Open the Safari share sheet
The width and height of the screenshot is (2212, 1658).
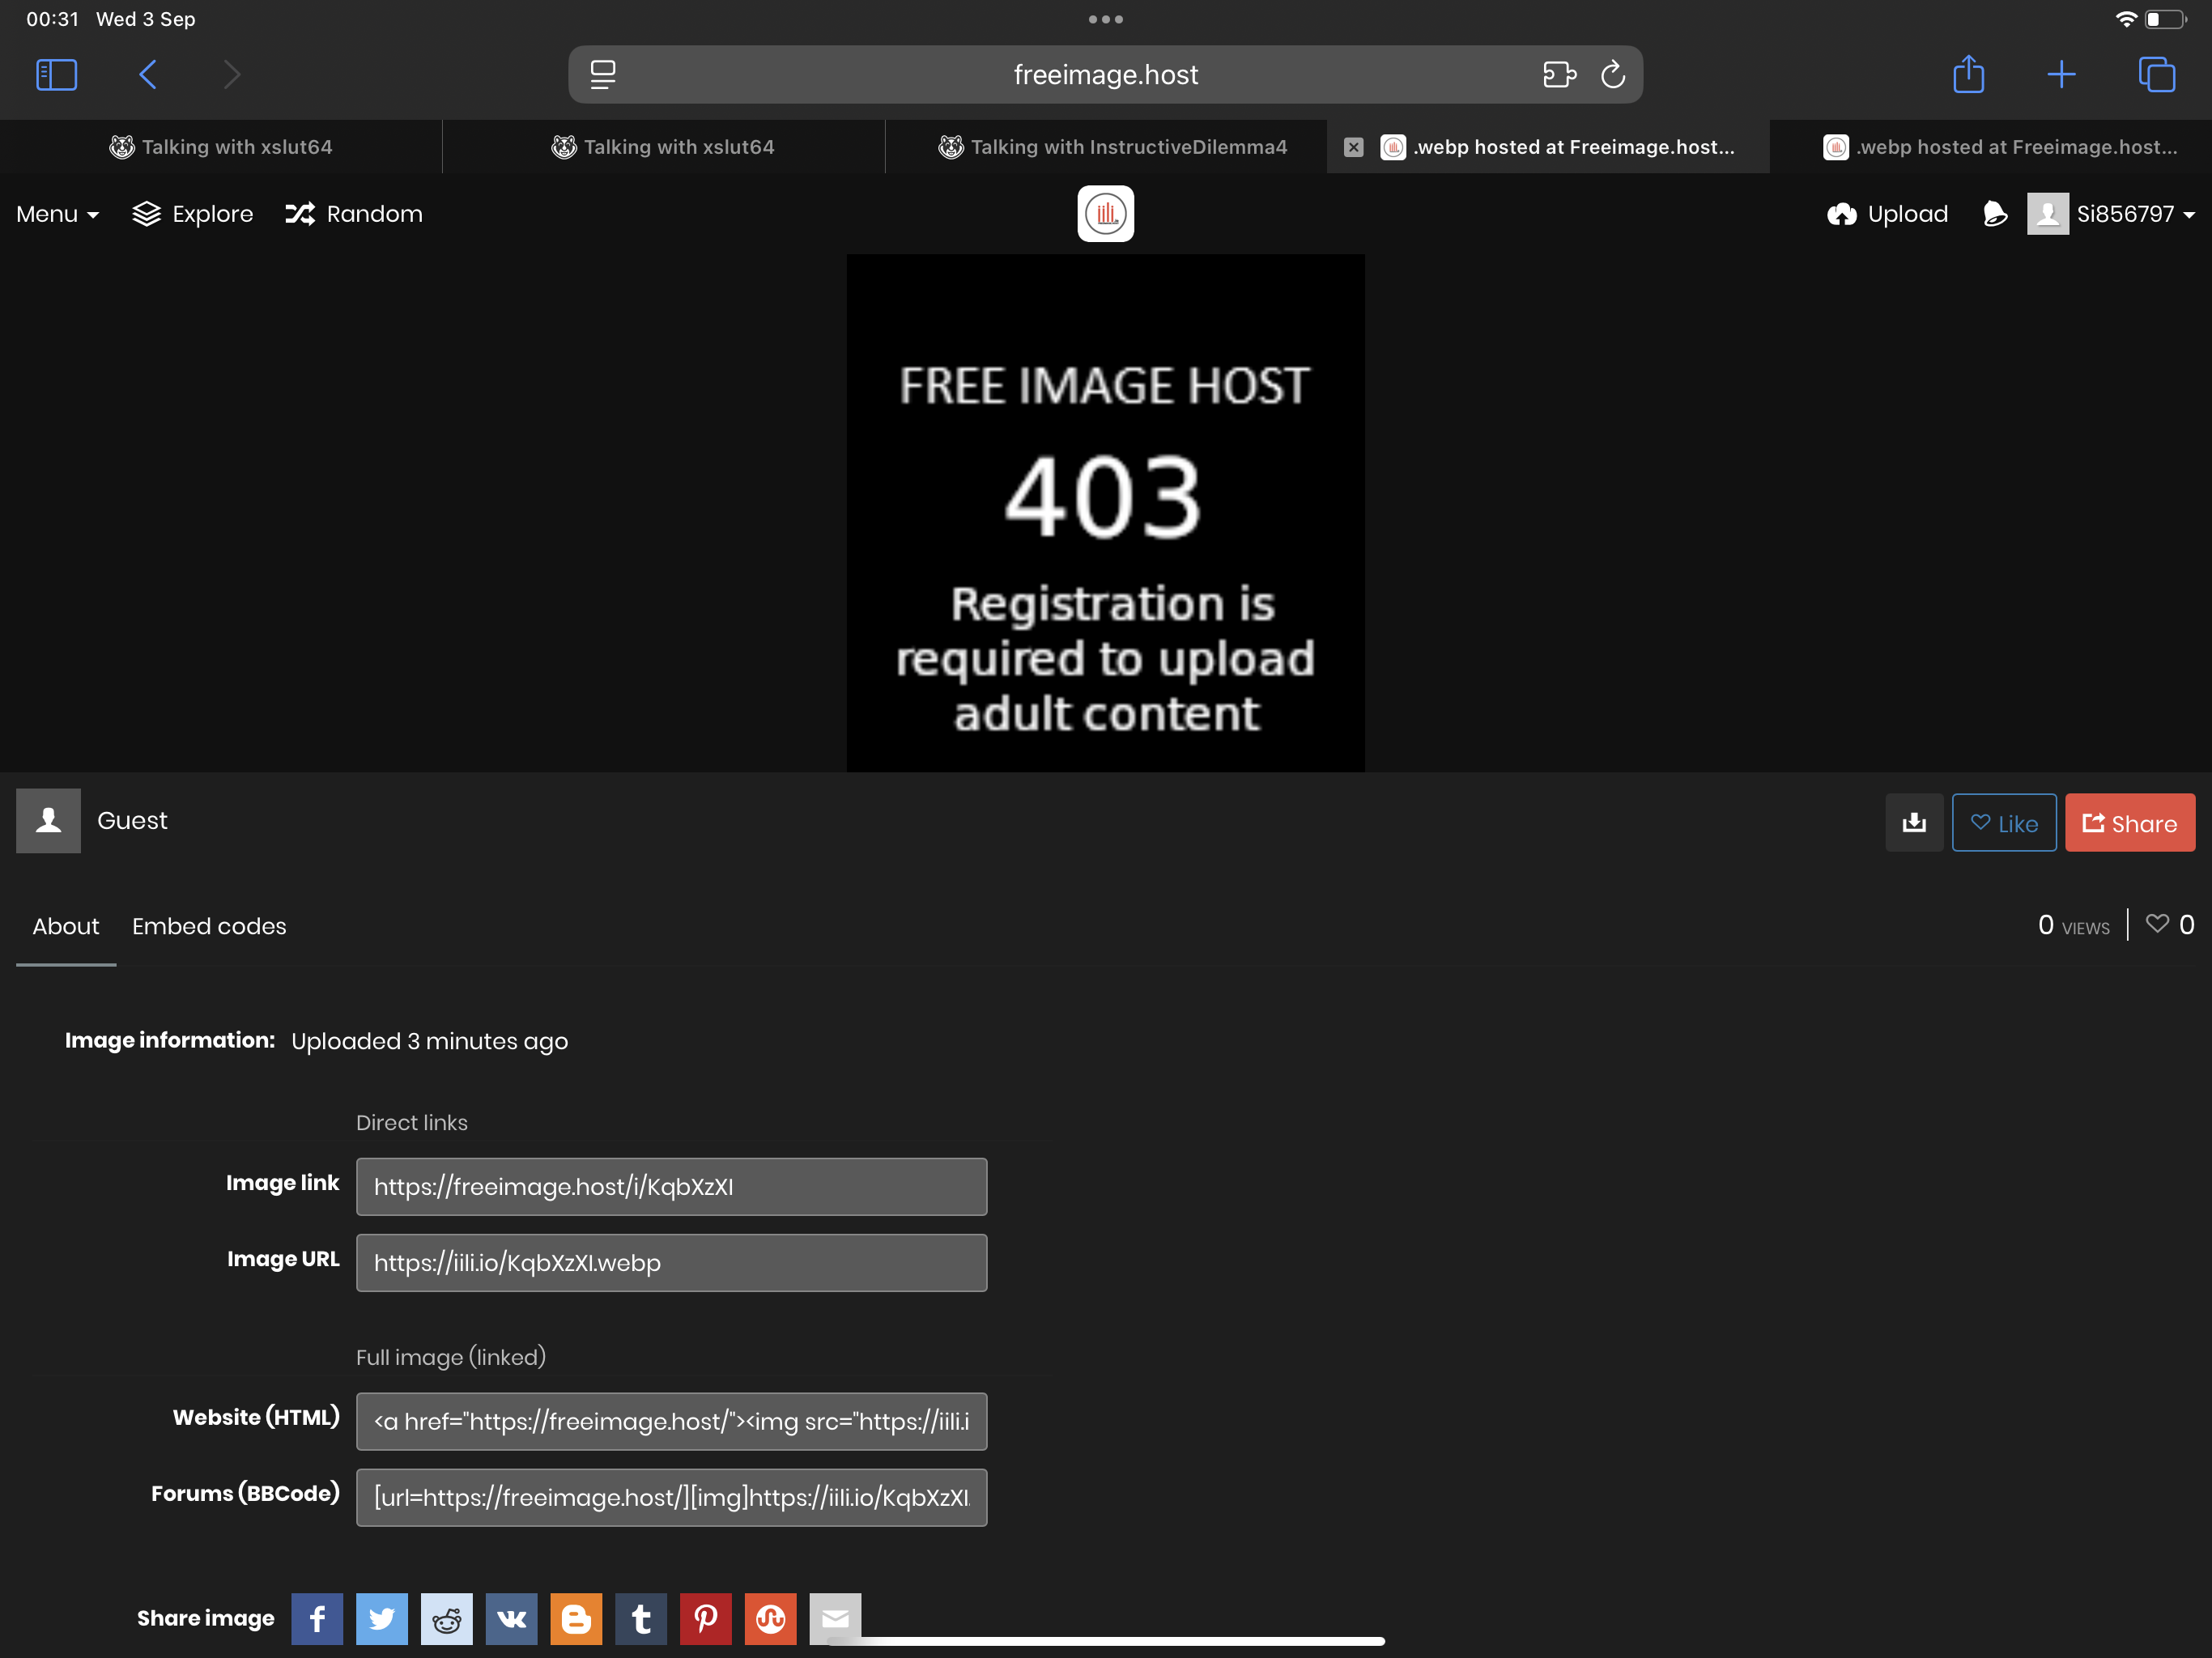pyautogui.click(x=1969, y=74)
